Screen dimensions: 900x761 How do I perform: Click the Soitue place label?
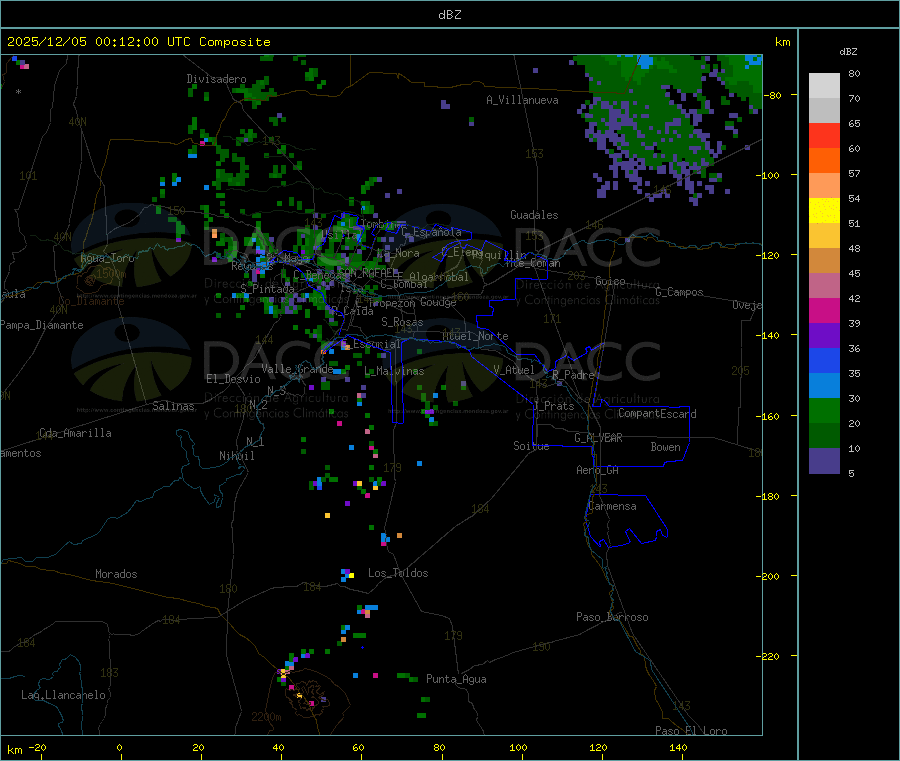click(531, 446)
